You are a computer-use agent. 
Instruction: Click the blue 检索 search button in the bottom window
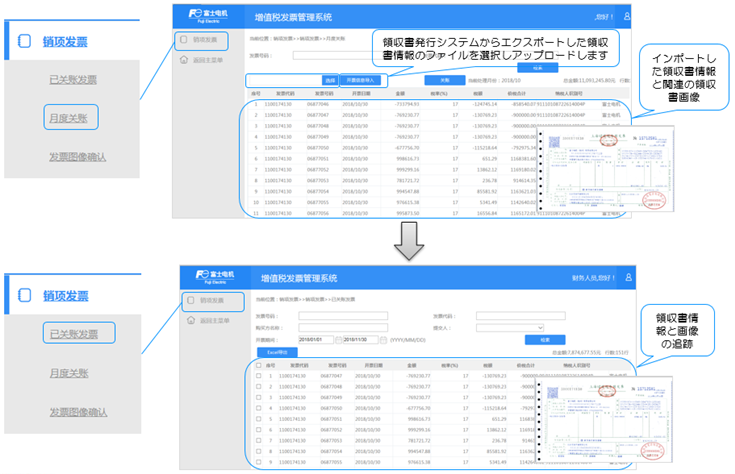(544, 340)
